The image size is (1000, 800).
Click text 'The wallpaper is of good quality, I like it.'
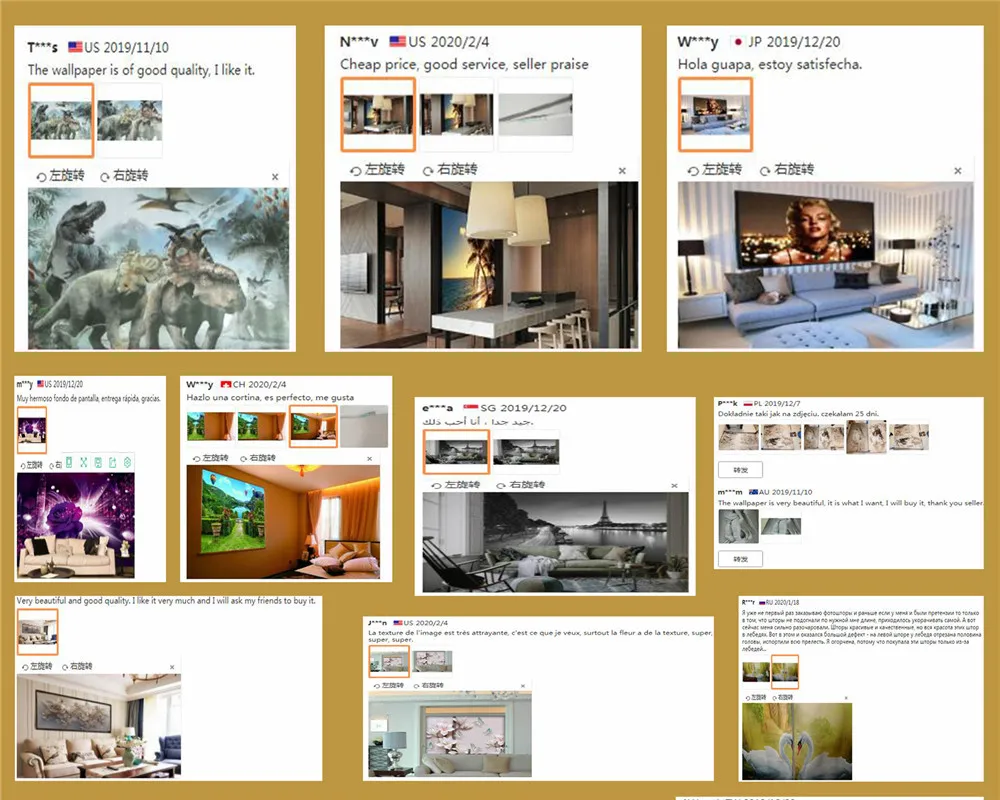[x=141, y=70]
